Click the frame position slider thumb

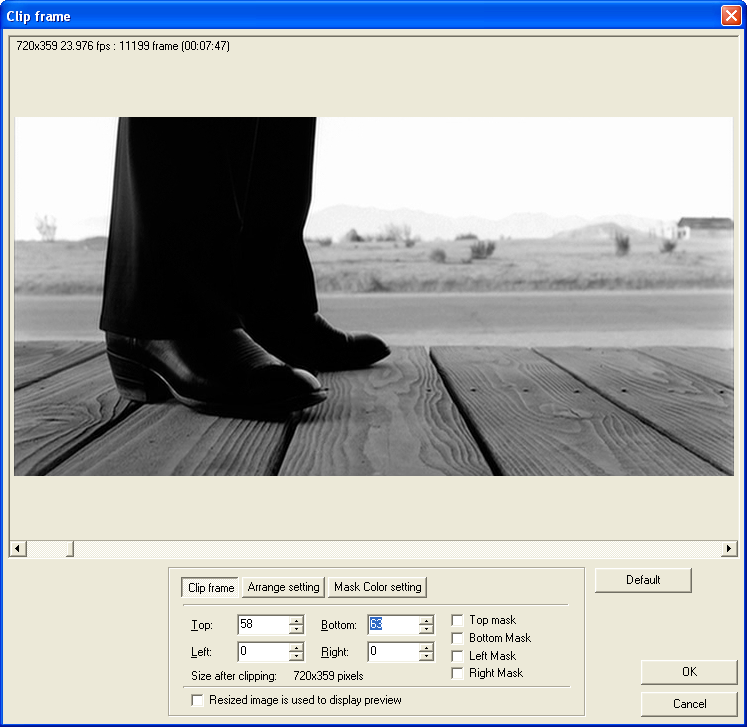pyautogui.click(x=70, y=548)
